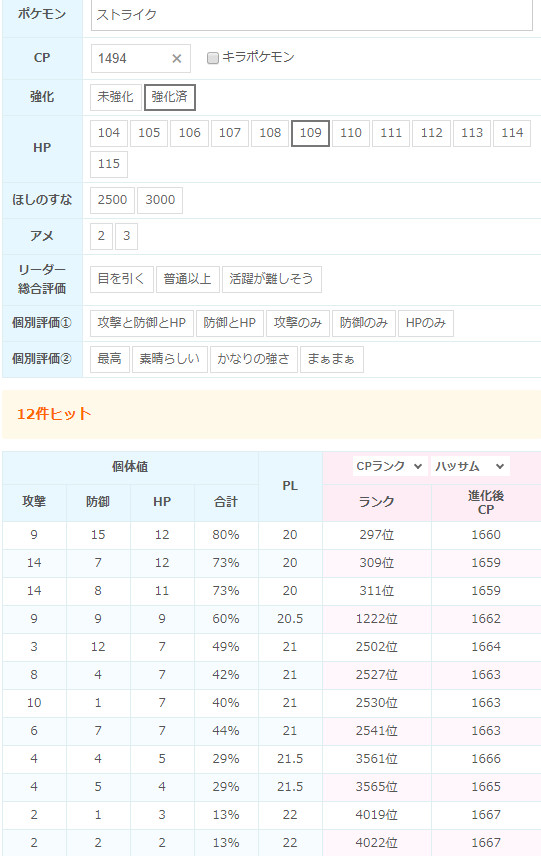
Task: Click the 4022位 rank cell
Action: (377, 843)
